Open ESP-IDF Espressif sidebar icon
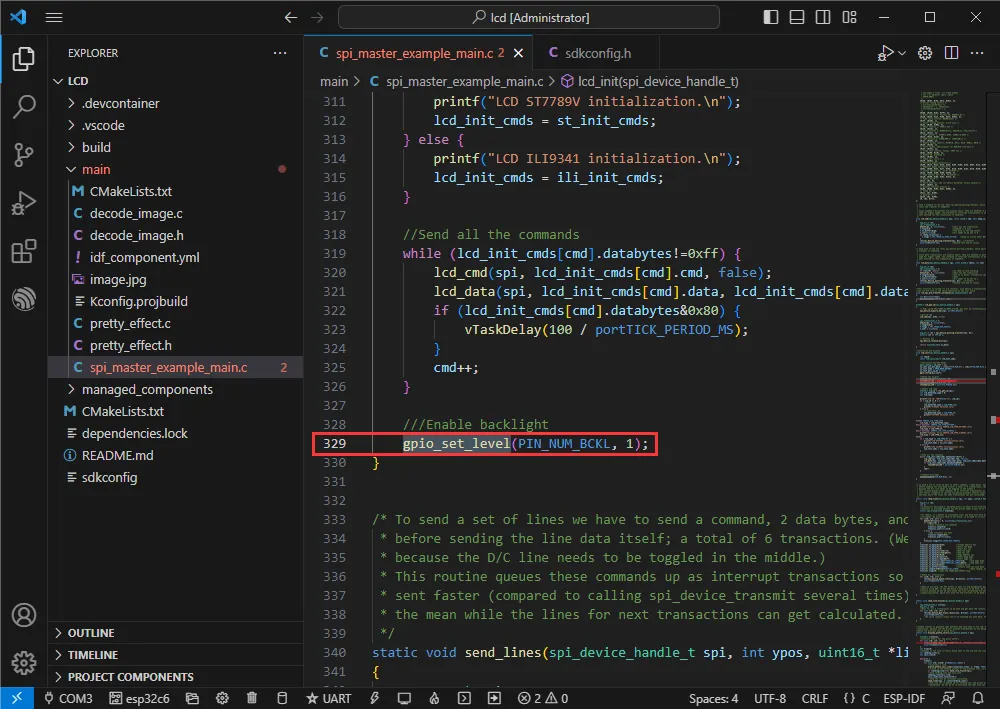Image resolution: width=1000 pixels, height=709 pixels. (x=24, y=299)
